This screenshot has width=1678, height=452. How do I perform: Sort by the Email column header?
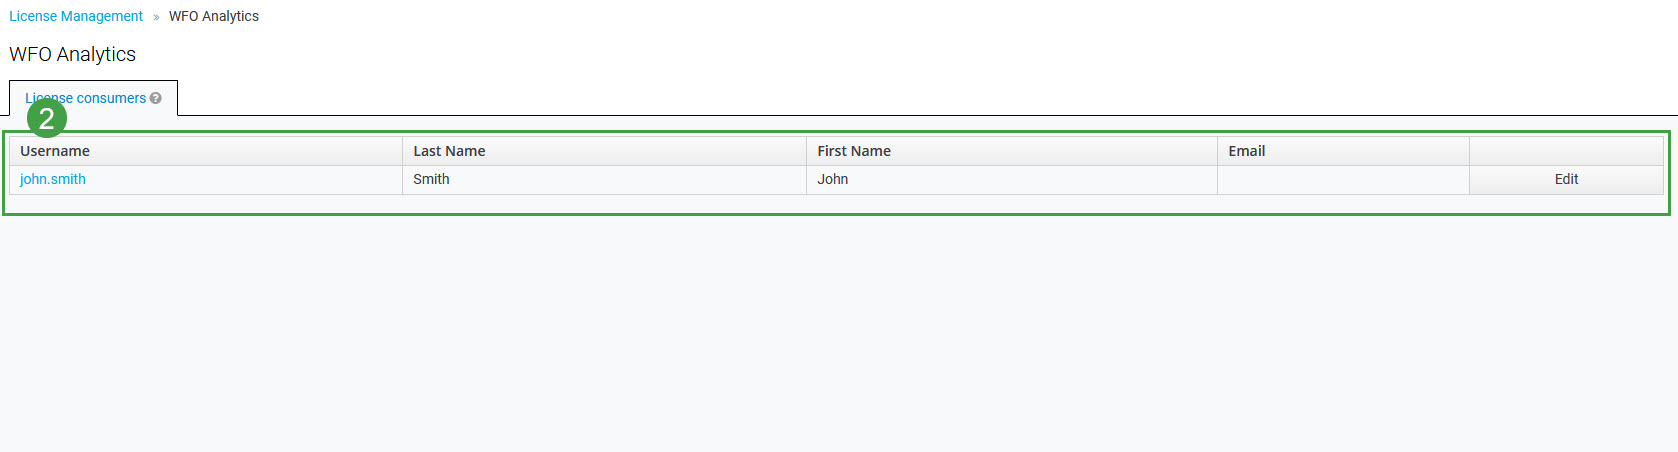[1246, 151]
